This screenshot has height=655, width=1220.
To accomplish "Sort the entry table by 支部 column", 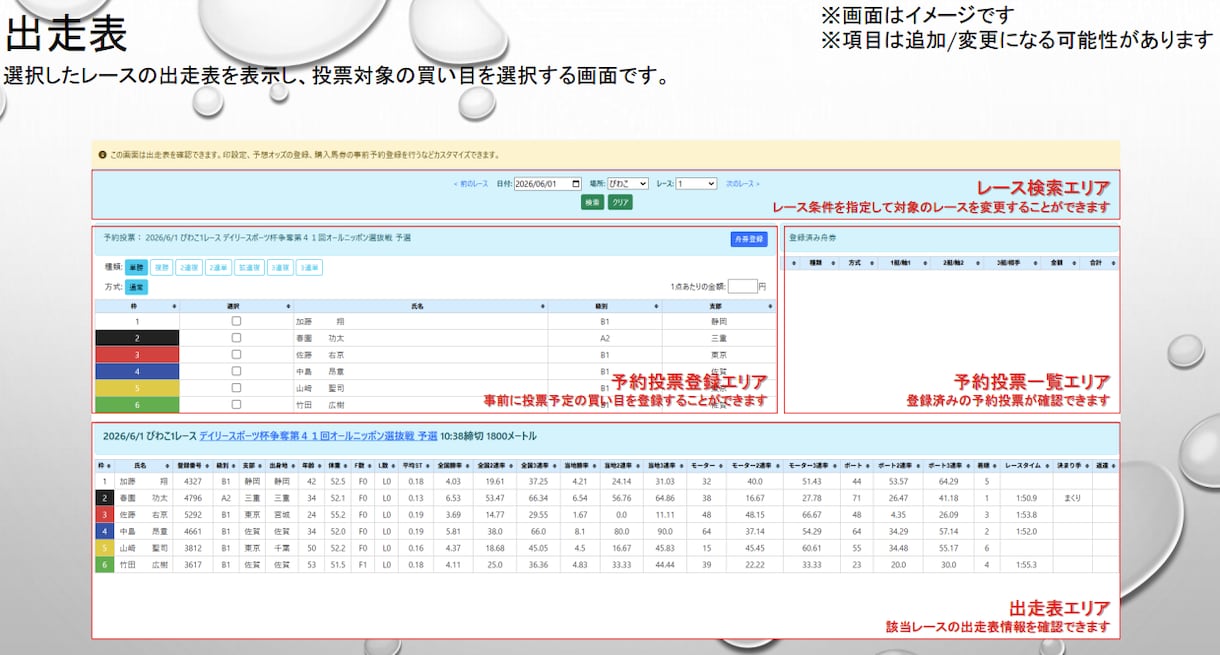I will pos(718,305).
